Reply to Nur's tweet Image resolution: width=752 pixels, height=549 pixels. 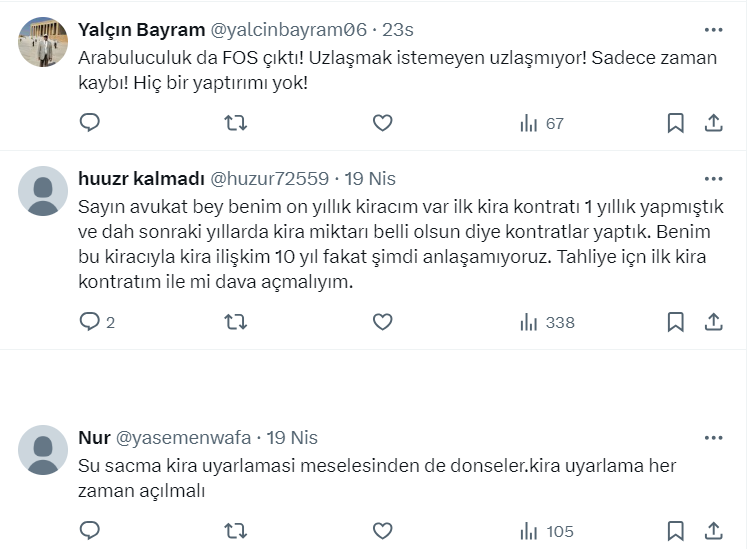(x=90, y=531)
